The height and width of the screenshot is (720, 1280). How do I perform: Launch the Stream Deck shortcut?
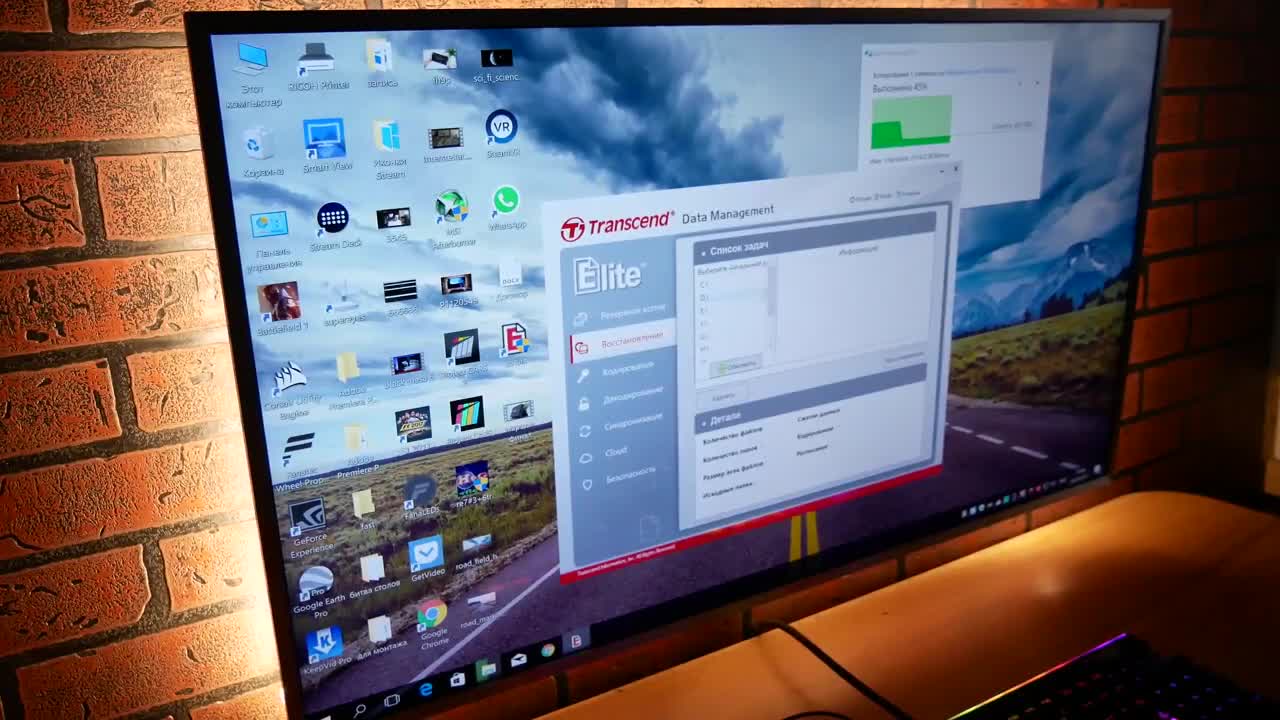tap(333, 226)
